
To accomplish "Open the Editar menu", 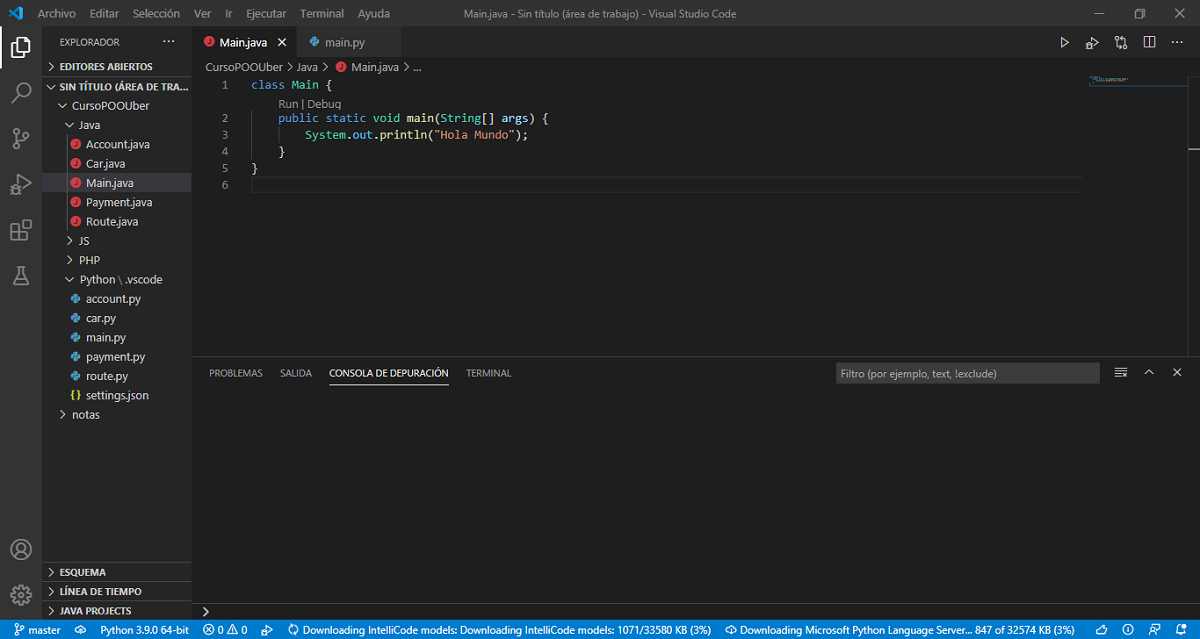I will tap(103, 14).
